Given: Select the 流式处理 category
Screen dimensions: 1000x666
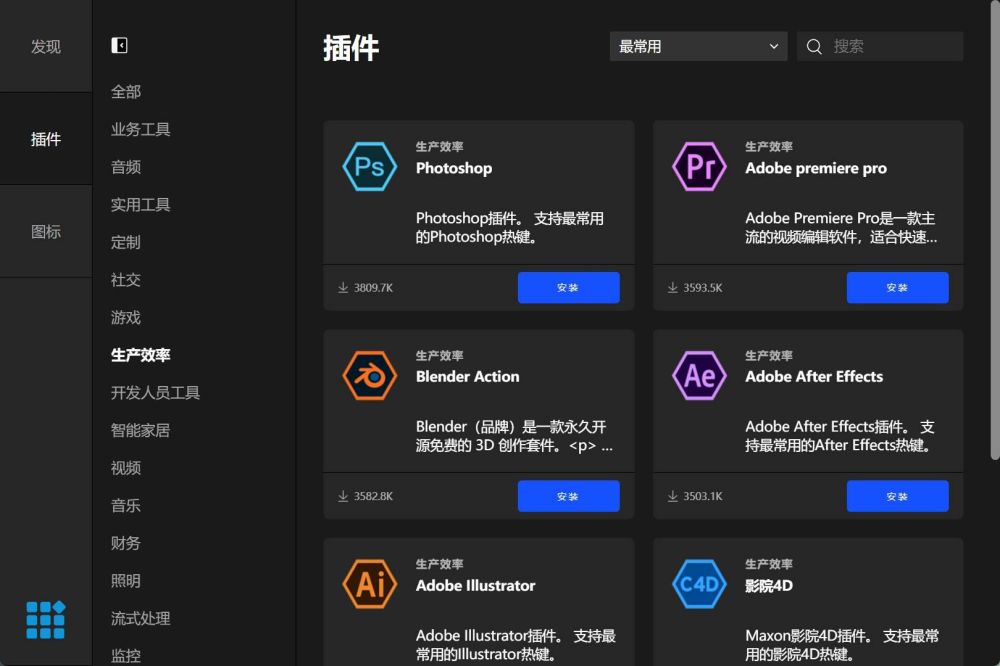Looking at the screenshot, I should coord(140,619).
